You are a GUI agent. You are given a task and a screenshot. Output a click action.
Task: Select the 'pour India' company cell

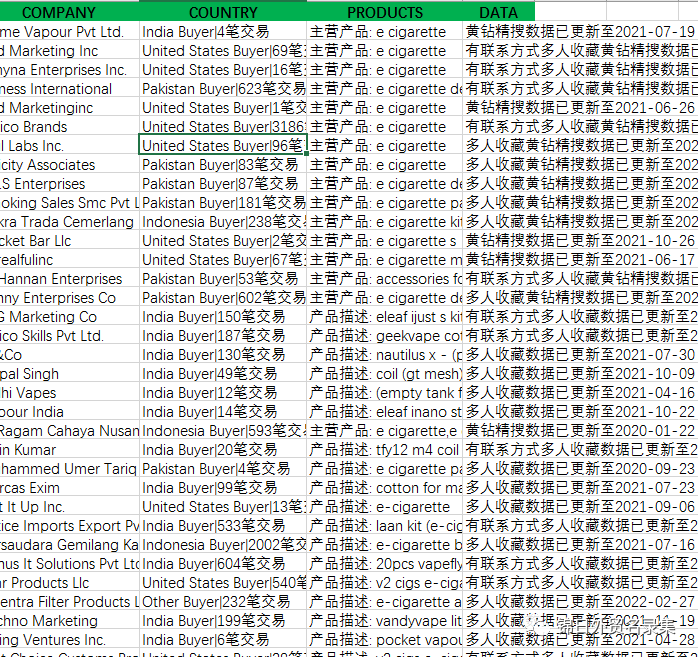pyautogui.click(x=69, y=412)
